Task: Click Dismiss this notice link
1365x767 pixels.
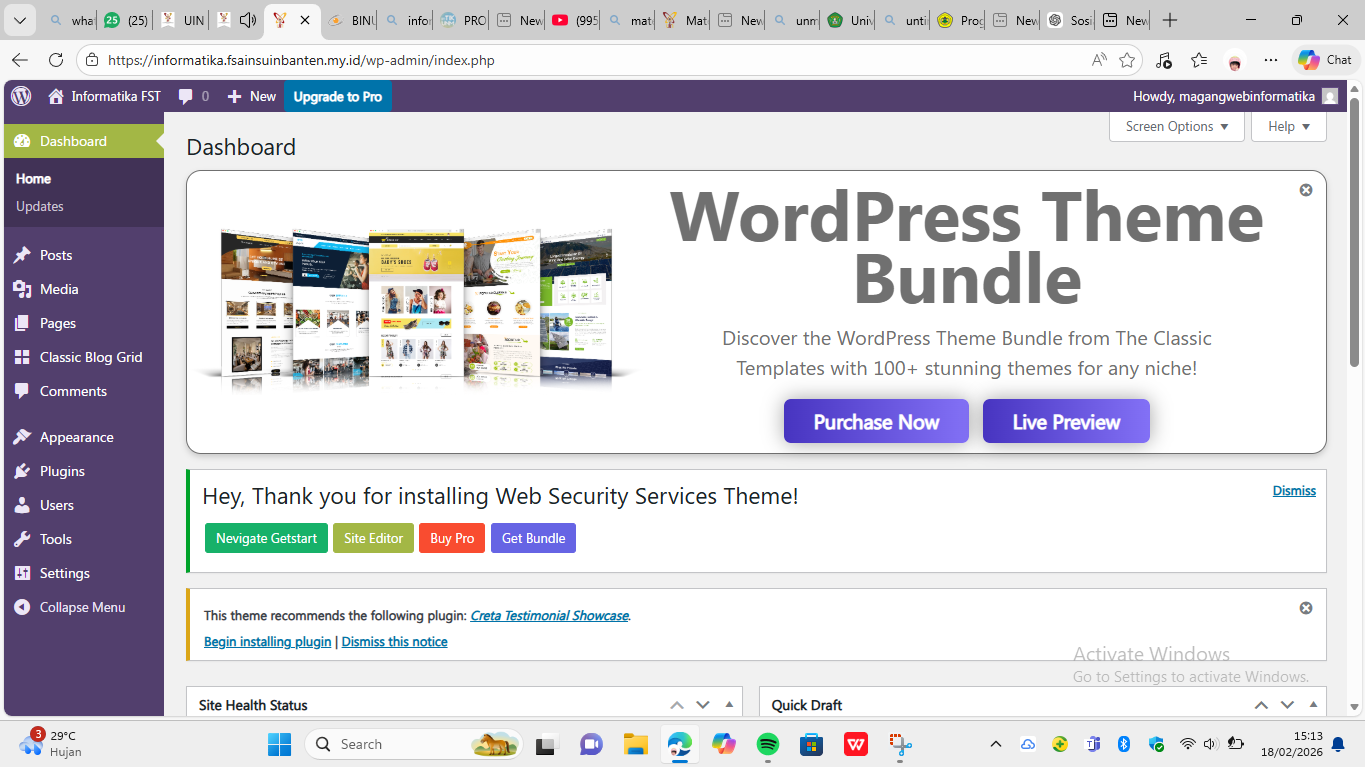Action: [x=394, y=642]
